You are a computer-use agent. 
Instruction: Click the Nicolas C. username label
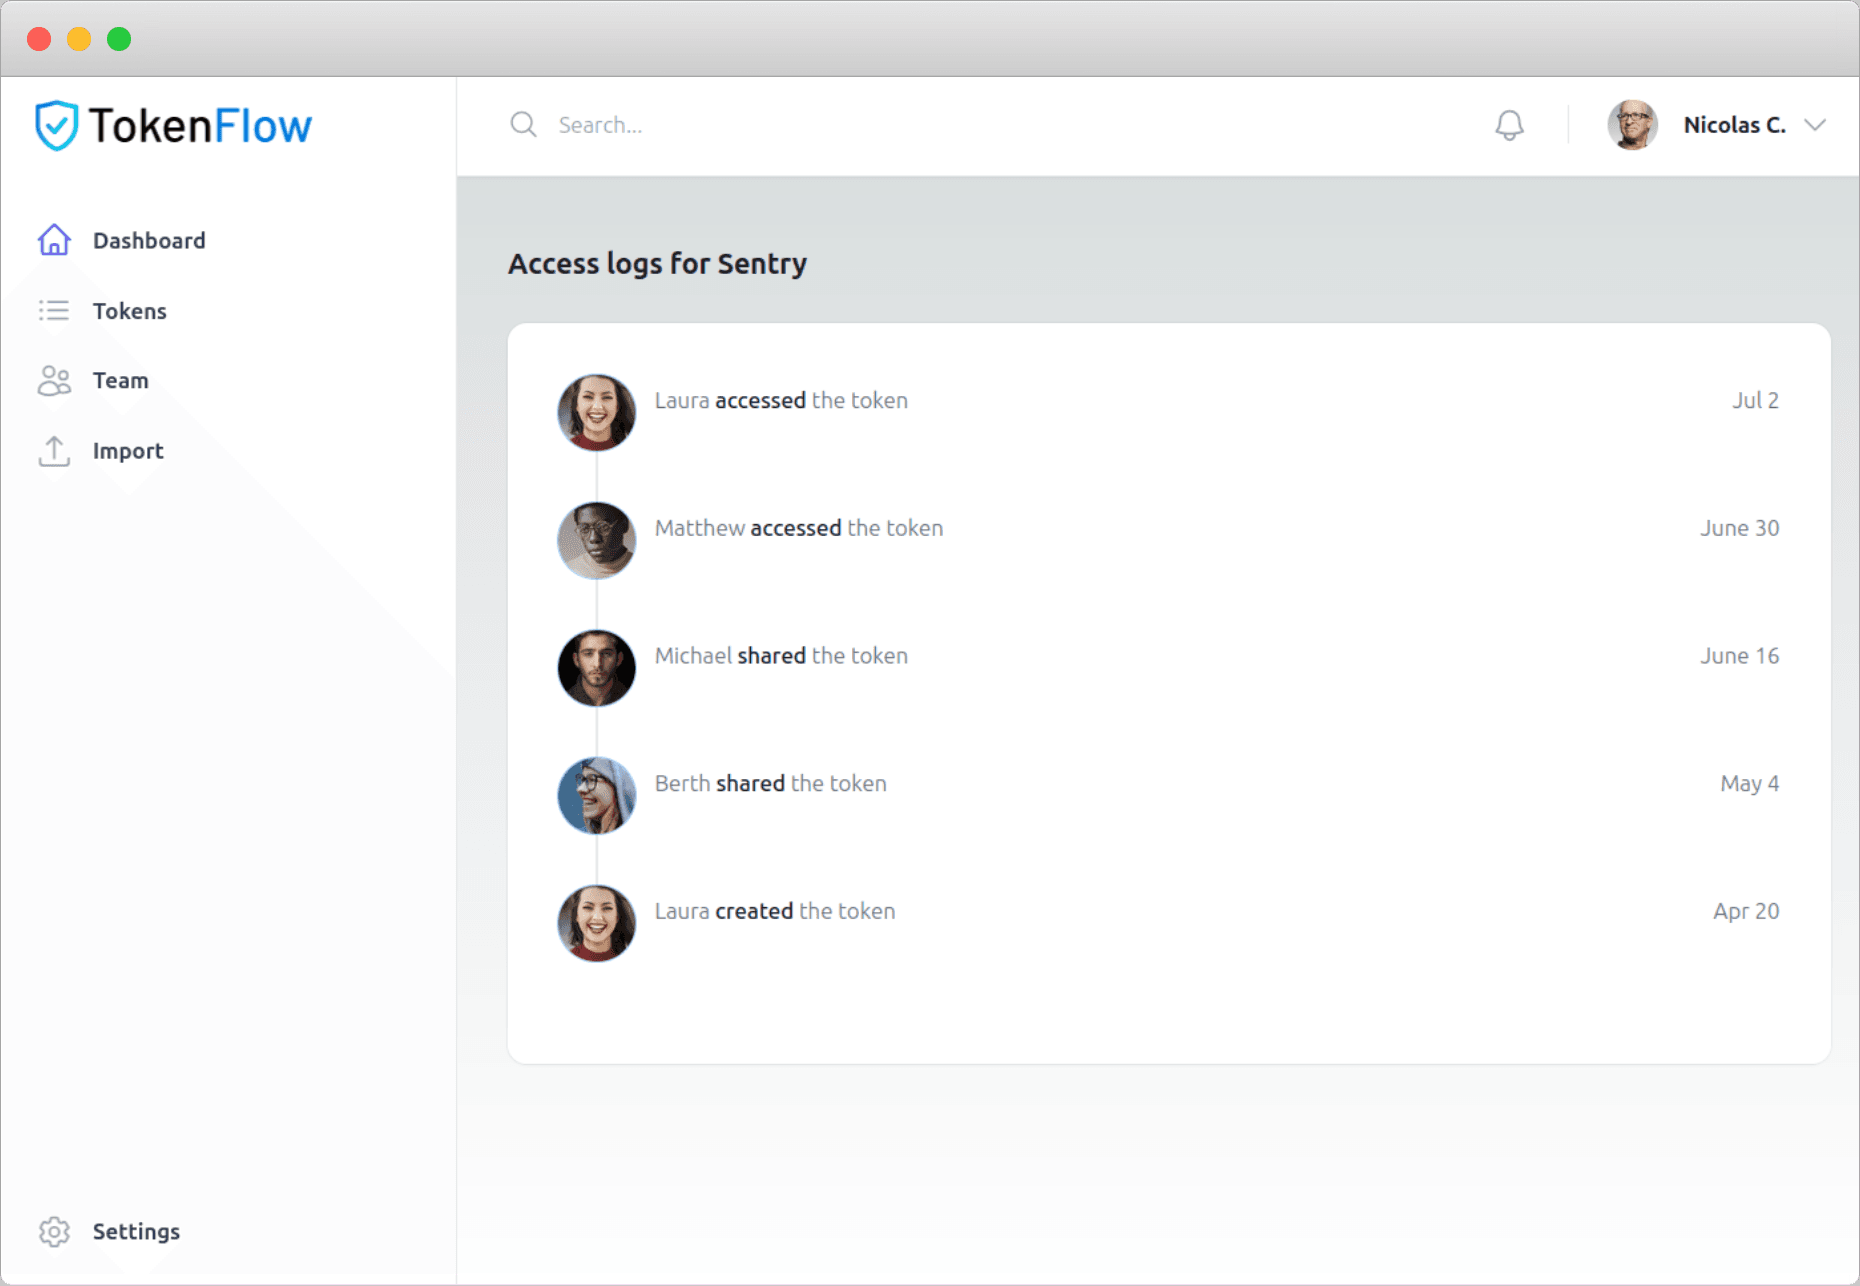coord(1735,125)
